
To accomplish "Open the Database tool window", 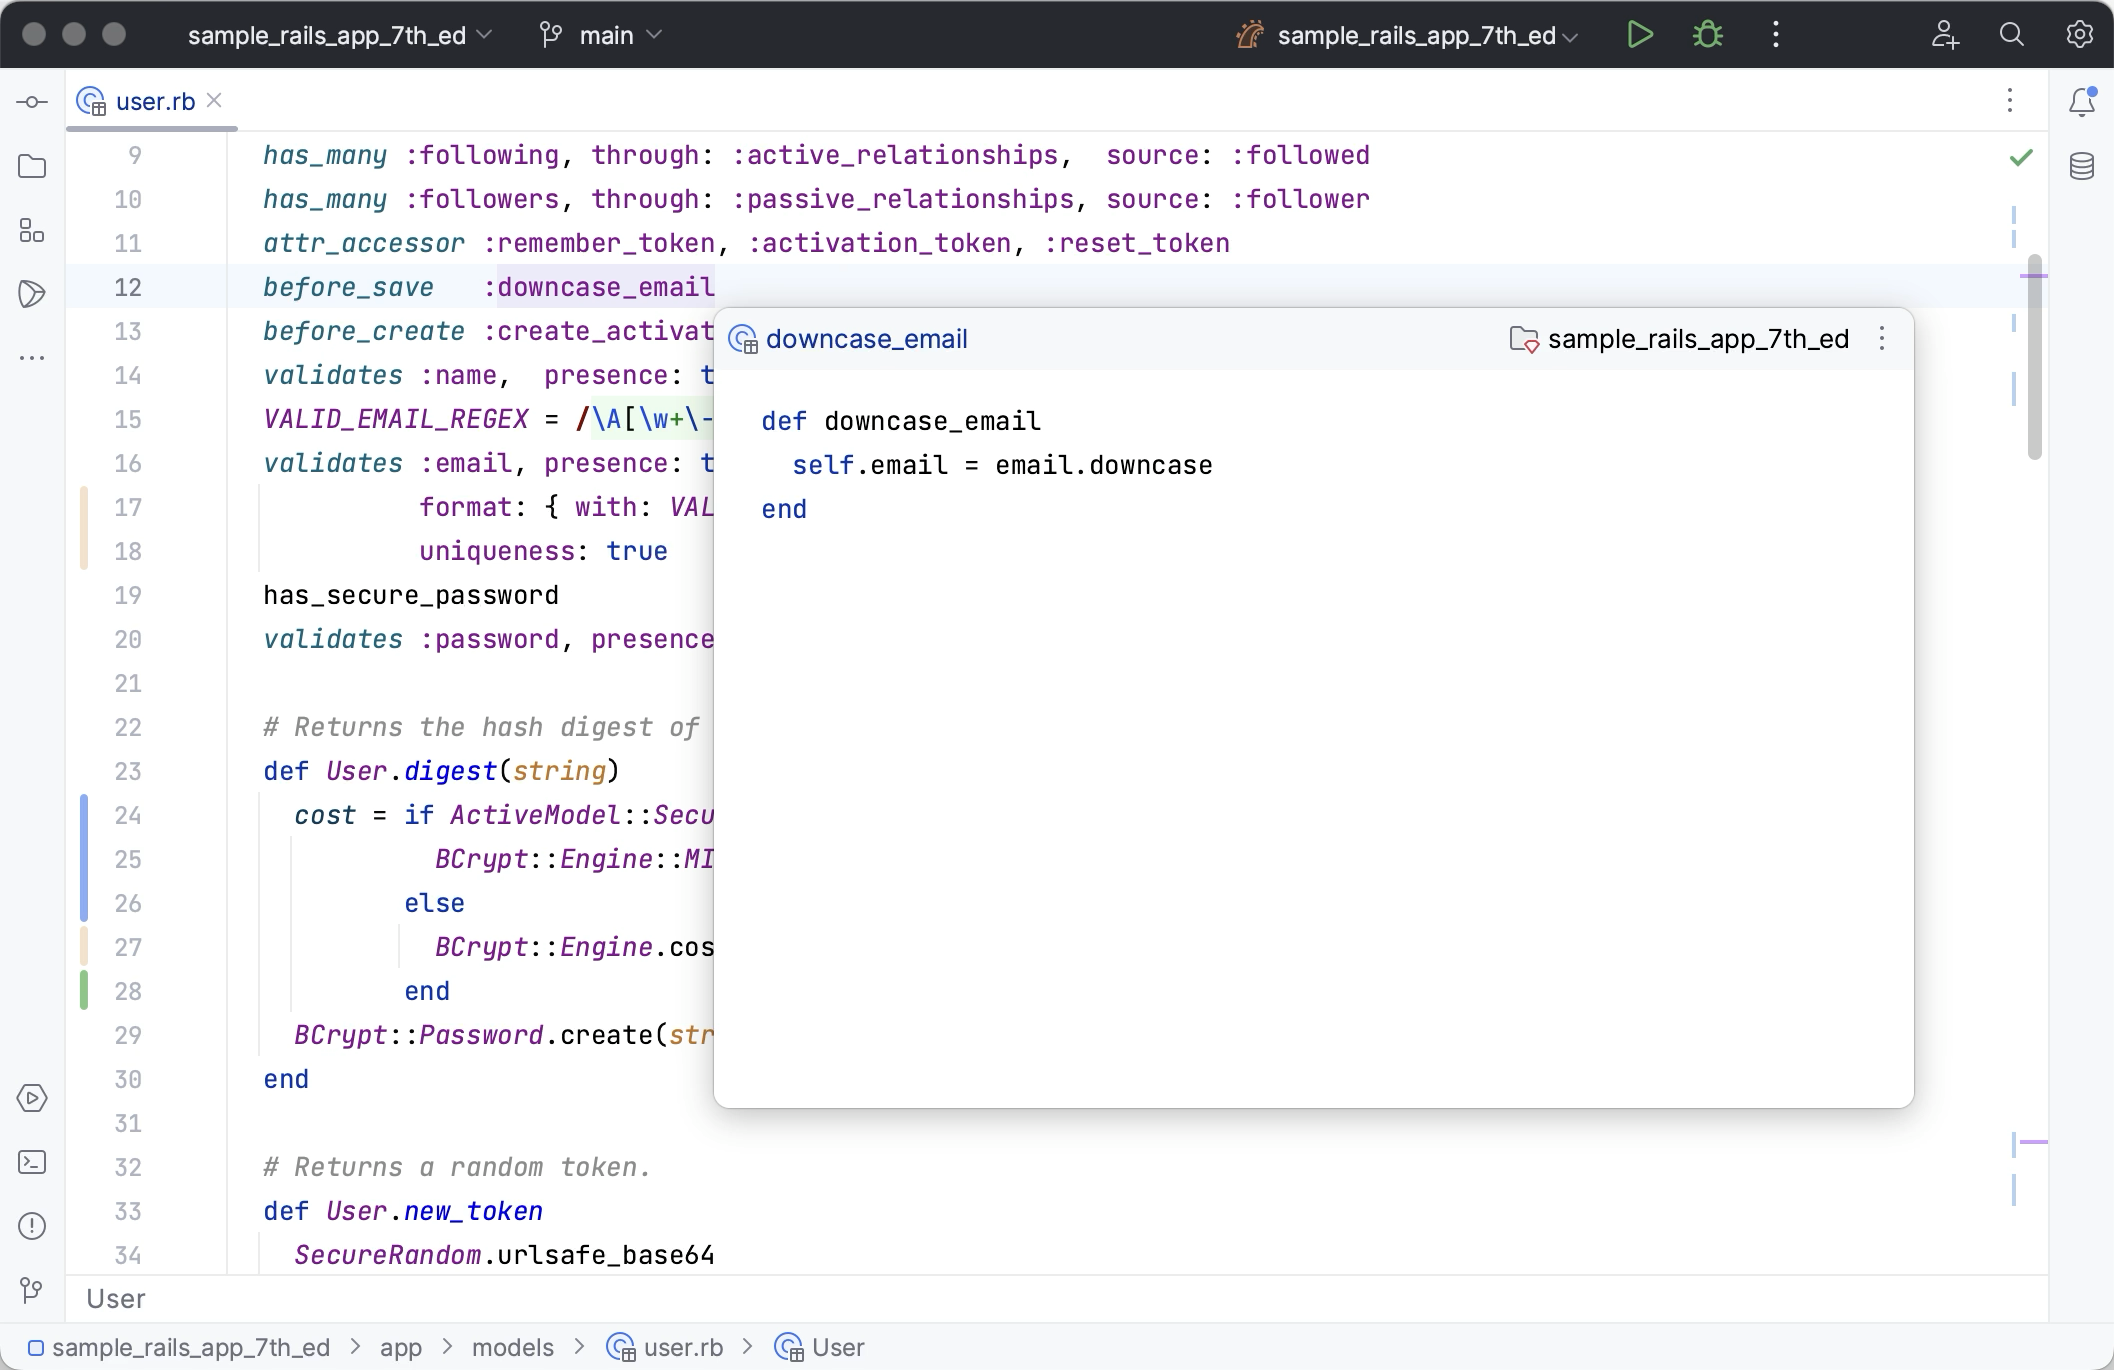I will [2082, 166].
